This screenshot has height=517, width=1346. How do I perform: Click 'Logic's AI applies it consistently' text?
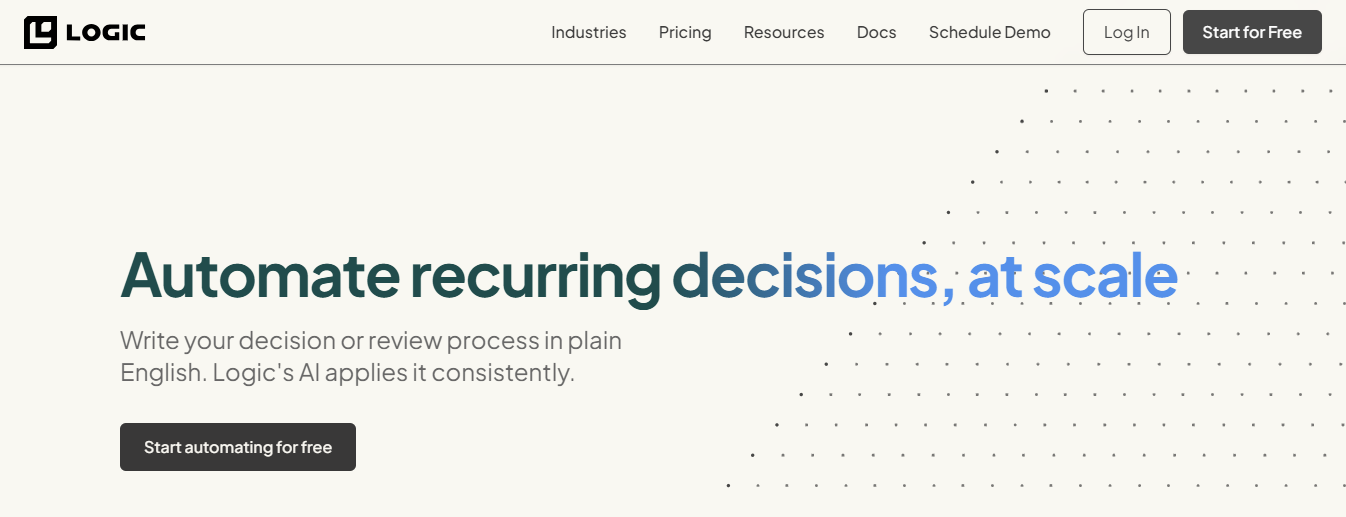pyautogui.click(x=394, y=373)
